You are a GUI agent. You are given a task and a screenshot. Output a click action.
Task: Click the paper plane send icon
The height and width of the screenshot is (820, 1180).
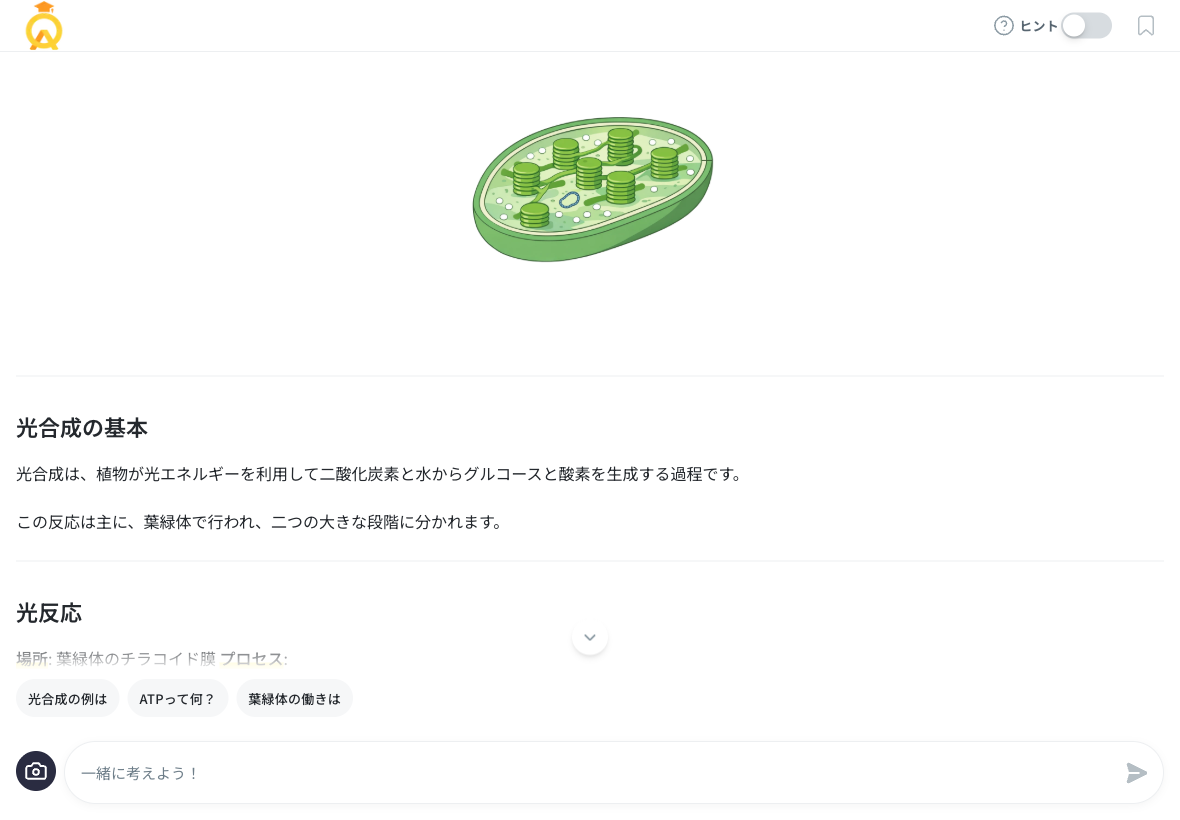coord(1137,773)
